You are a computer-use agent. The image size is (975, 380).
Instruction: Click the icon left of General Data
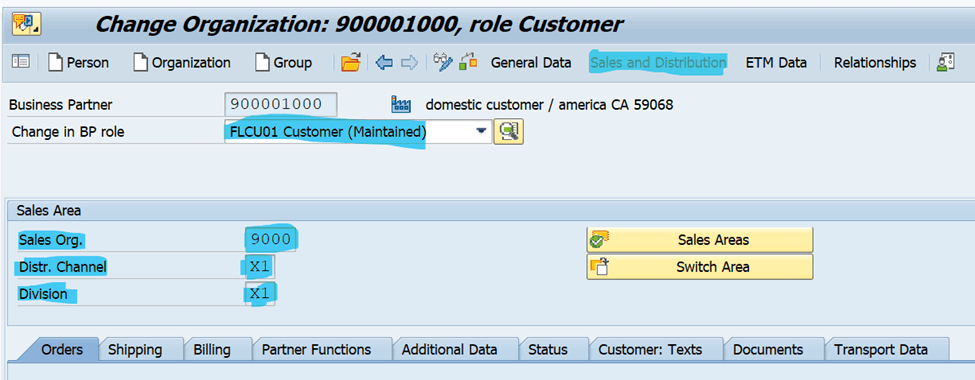tap(468, 63)
